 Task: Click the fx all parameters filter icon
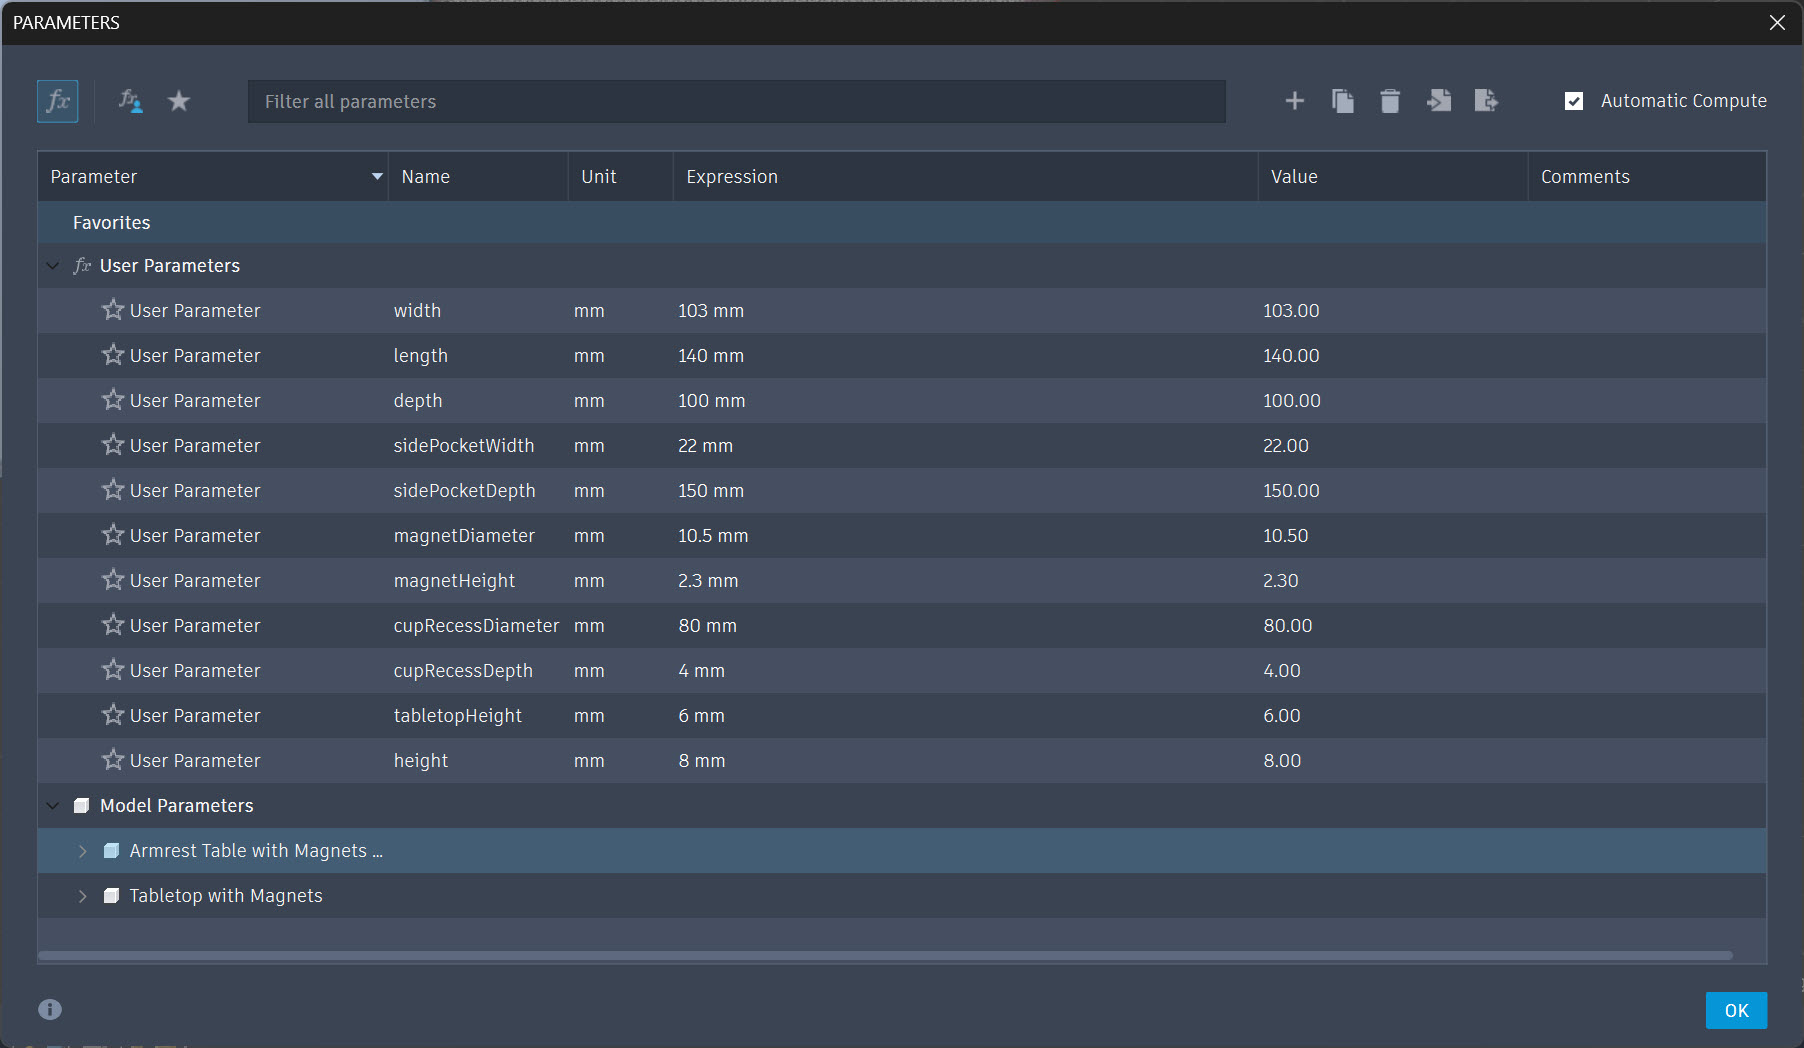58,101
